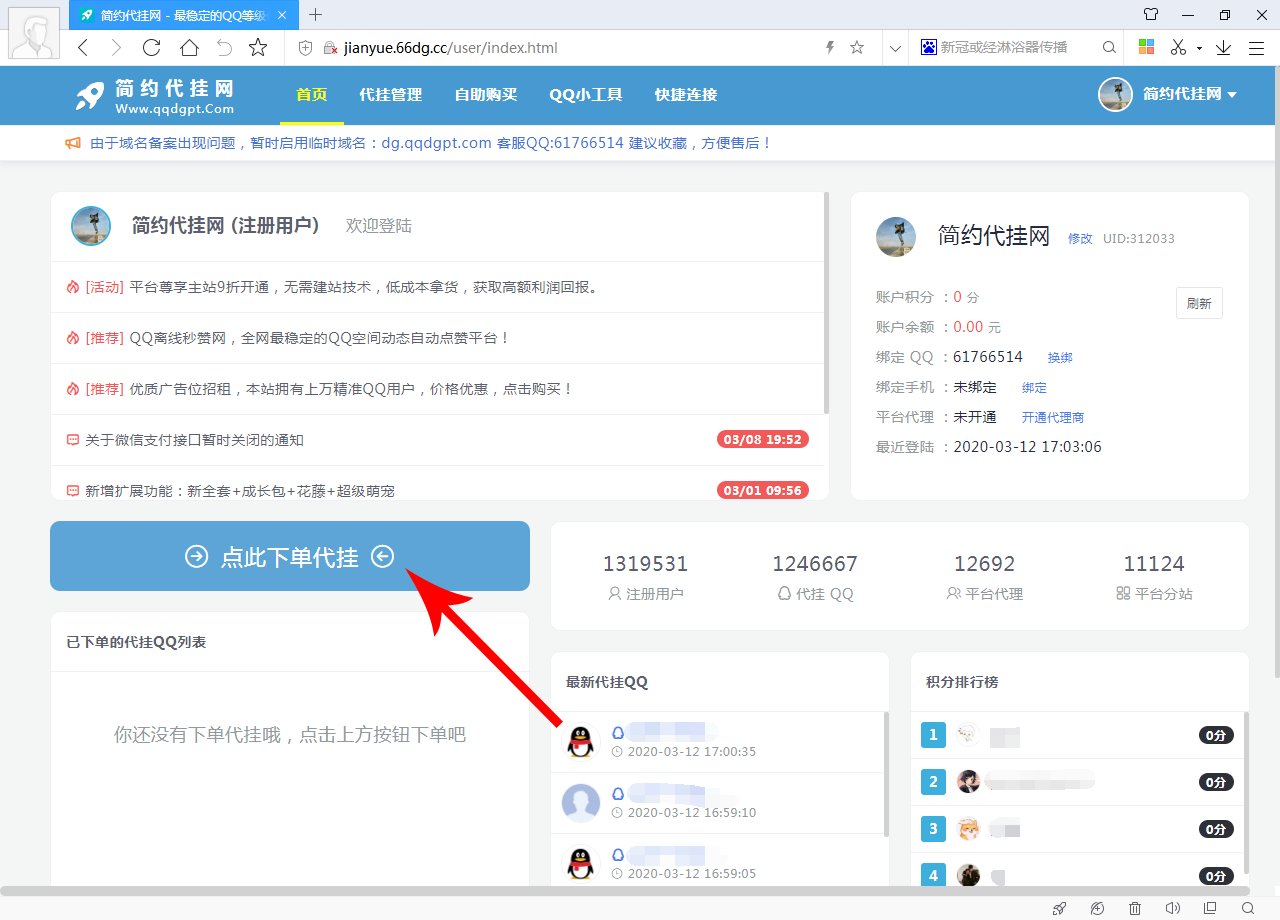
Task: Open a new tab with plus button
Action: point(316,14)
